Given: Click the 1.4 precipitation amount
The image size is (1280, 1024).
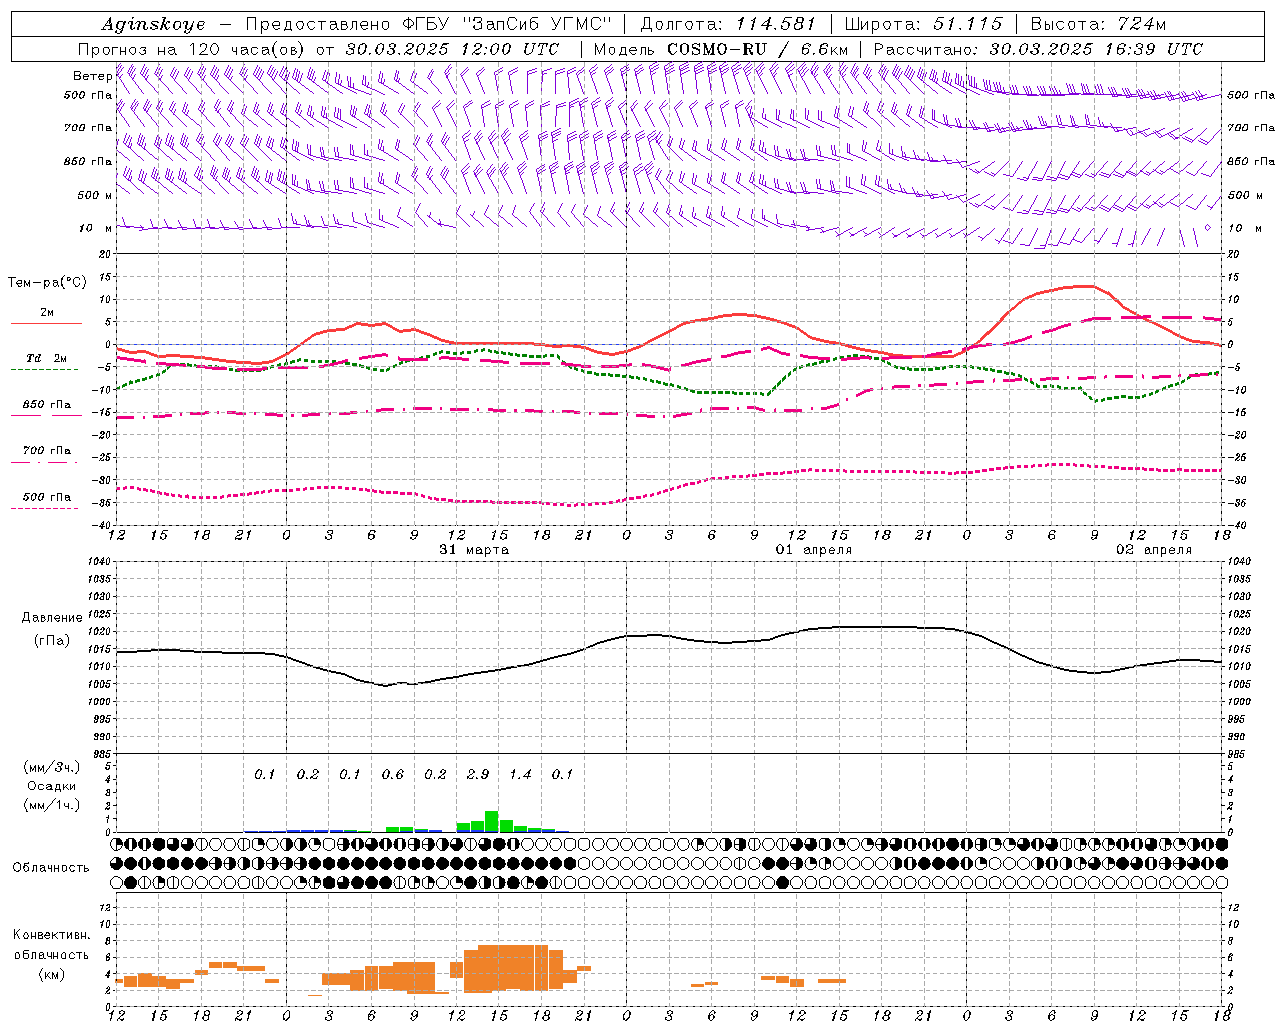Looking at the screenshot, I should click(520, 774).
